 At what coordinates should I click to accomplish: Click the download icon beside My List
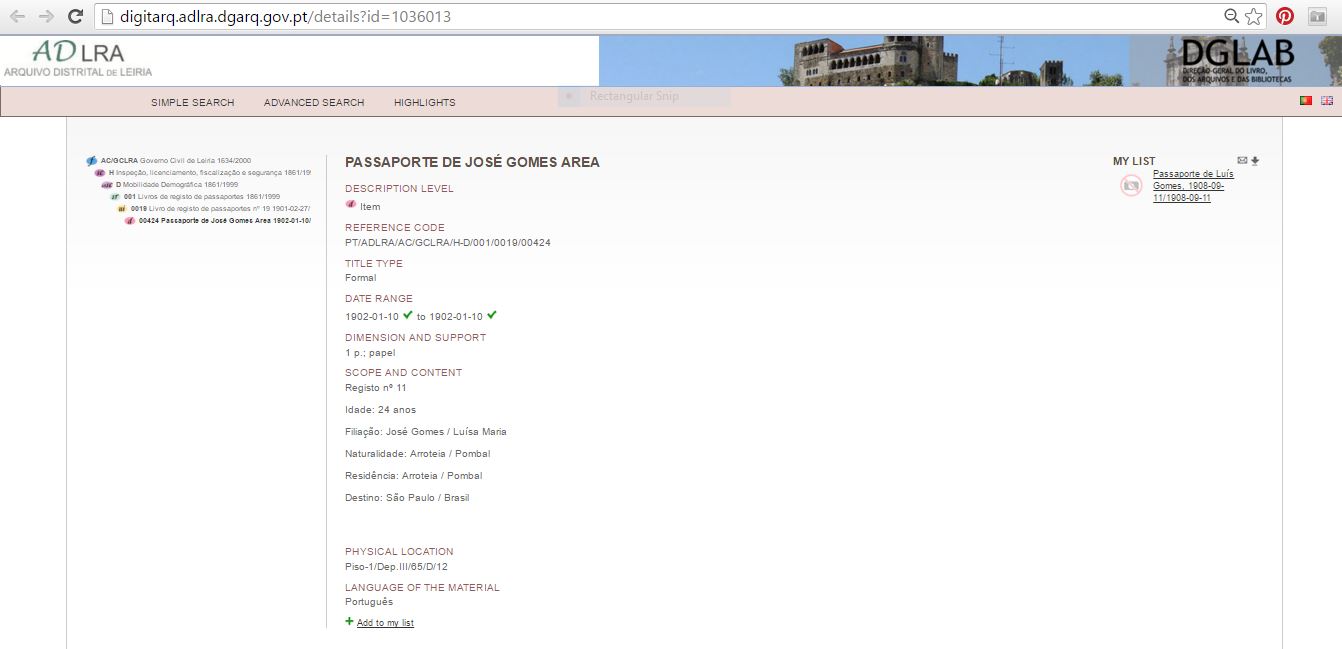(1255, 161)
